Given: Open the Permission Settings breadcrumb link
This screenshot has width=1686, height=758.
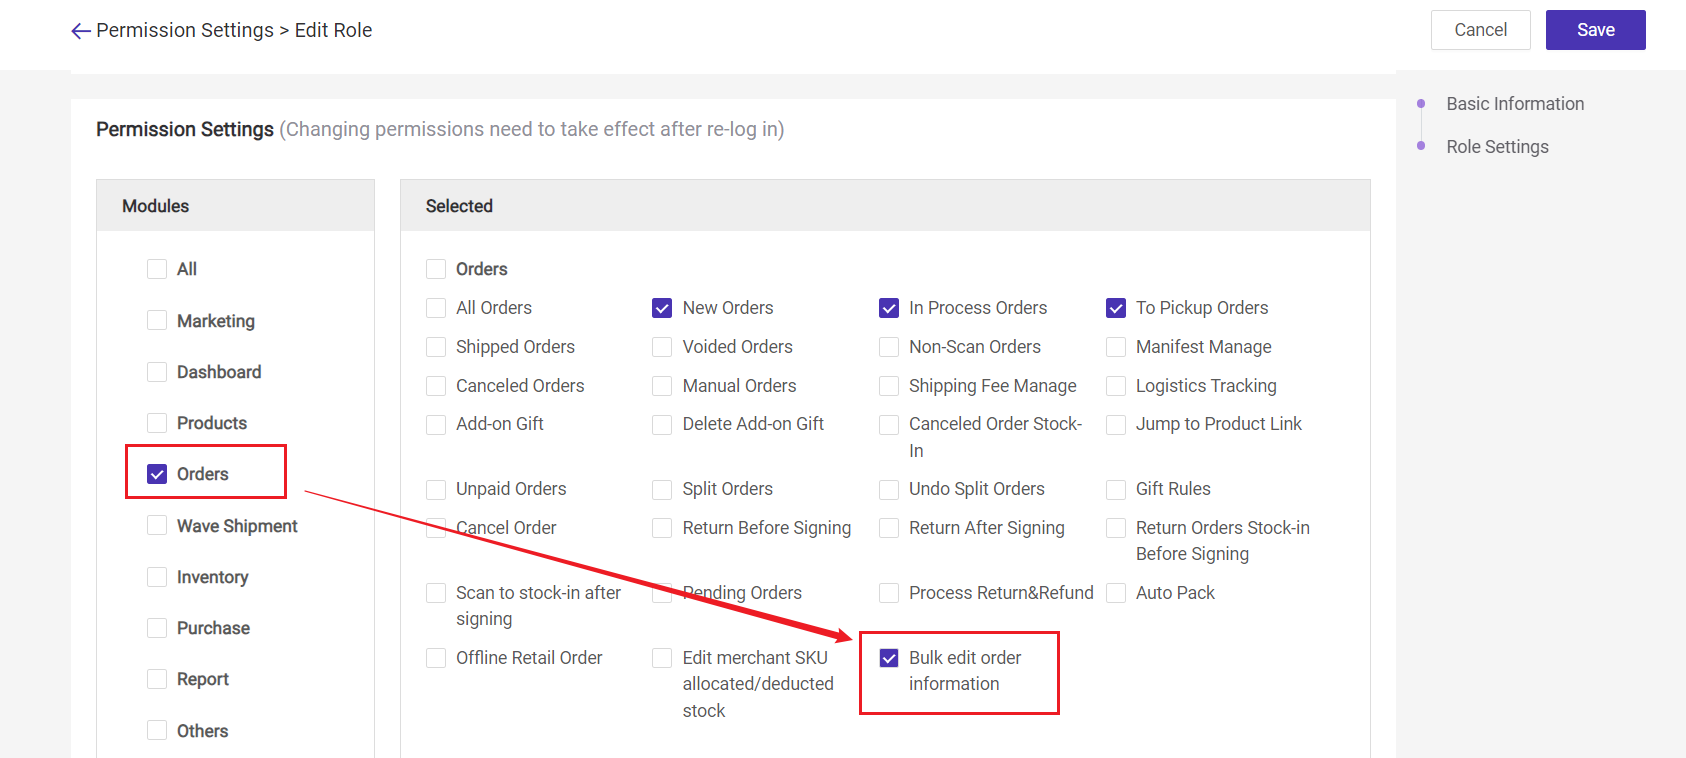Looking at the screenshot, I should point(185,30).
